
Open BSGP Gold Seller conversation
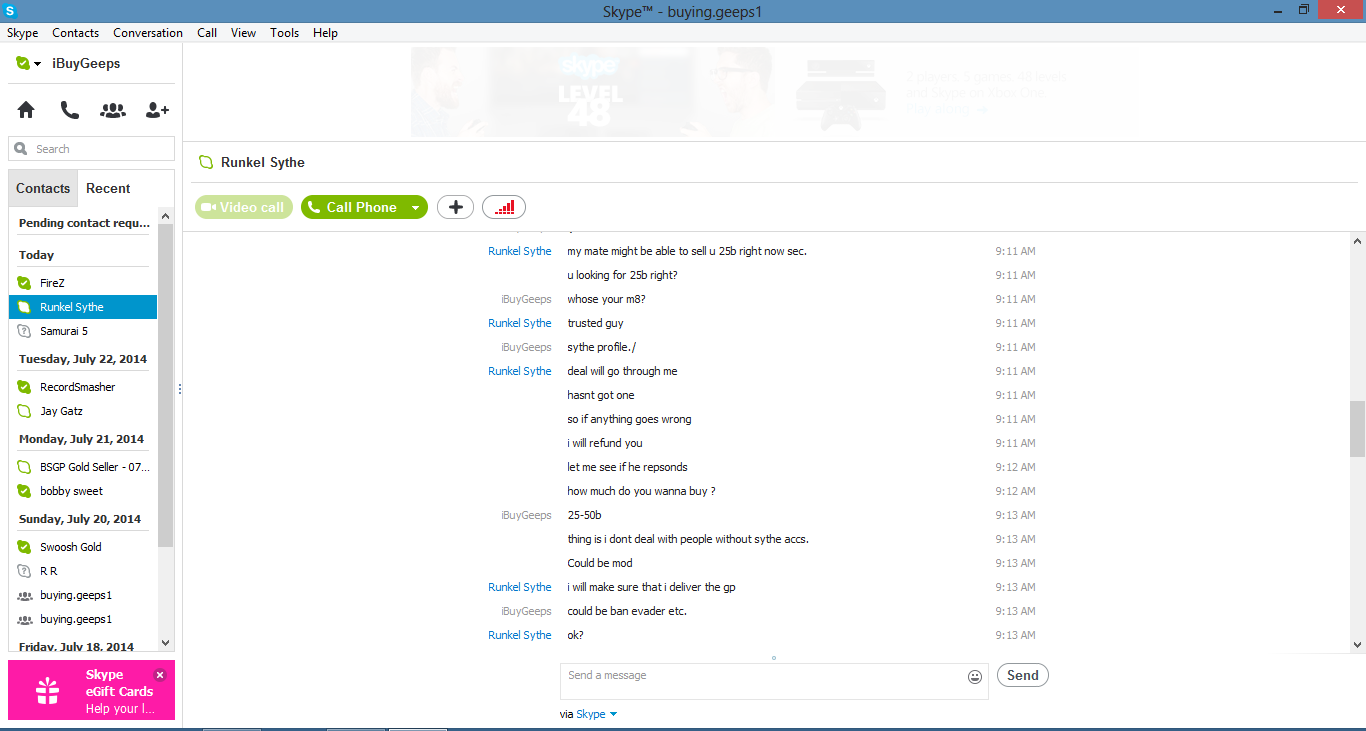[83, 467]
